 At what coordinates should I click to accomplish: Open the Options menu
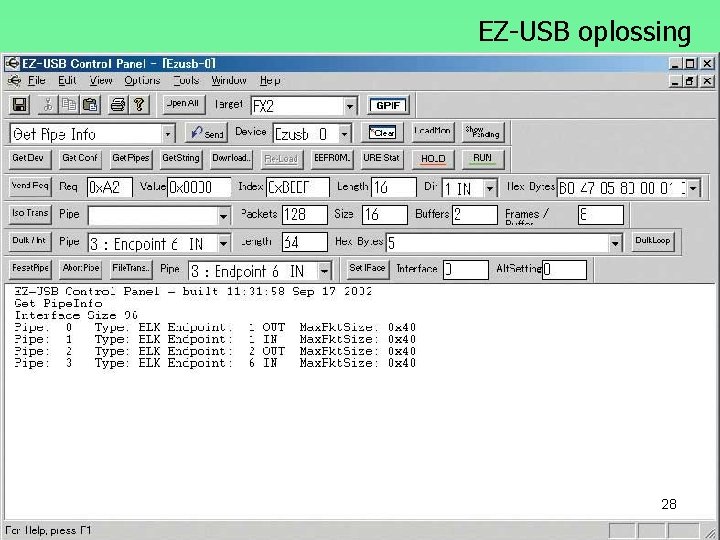pos(142,81)
